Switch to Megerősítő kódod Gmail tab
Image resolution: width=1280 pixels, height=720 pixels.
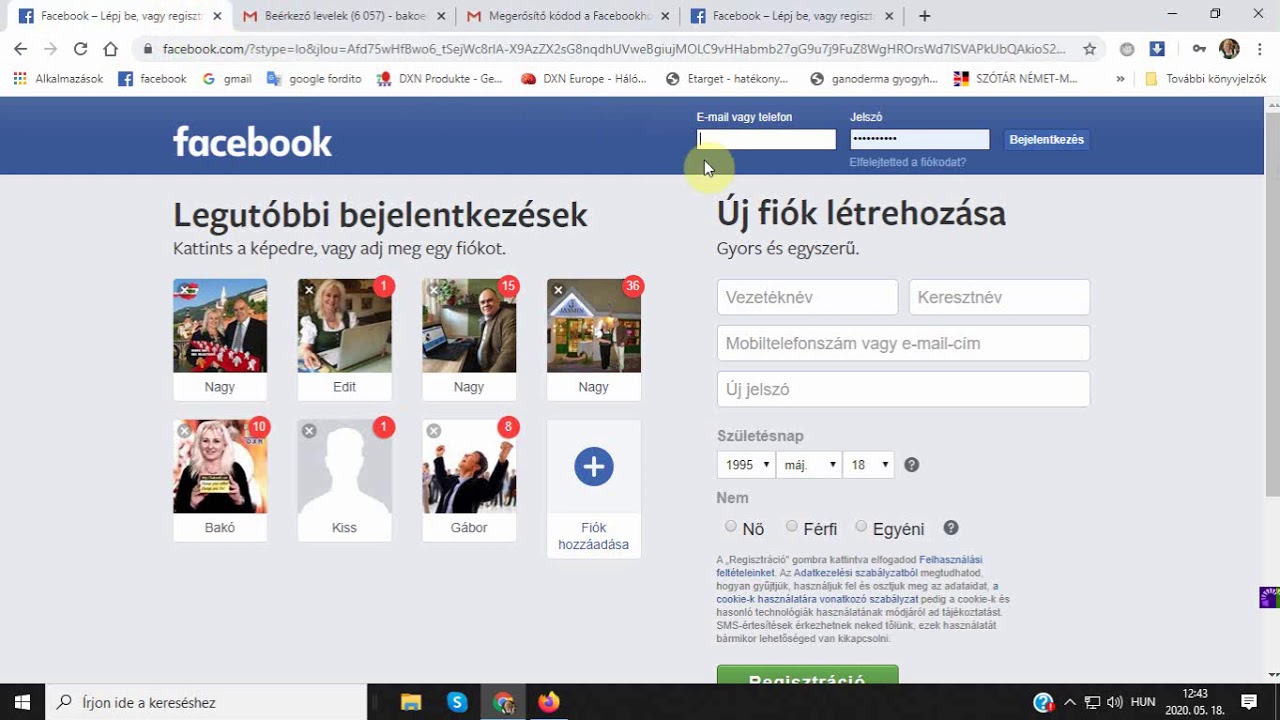click(x=567, y=16)
